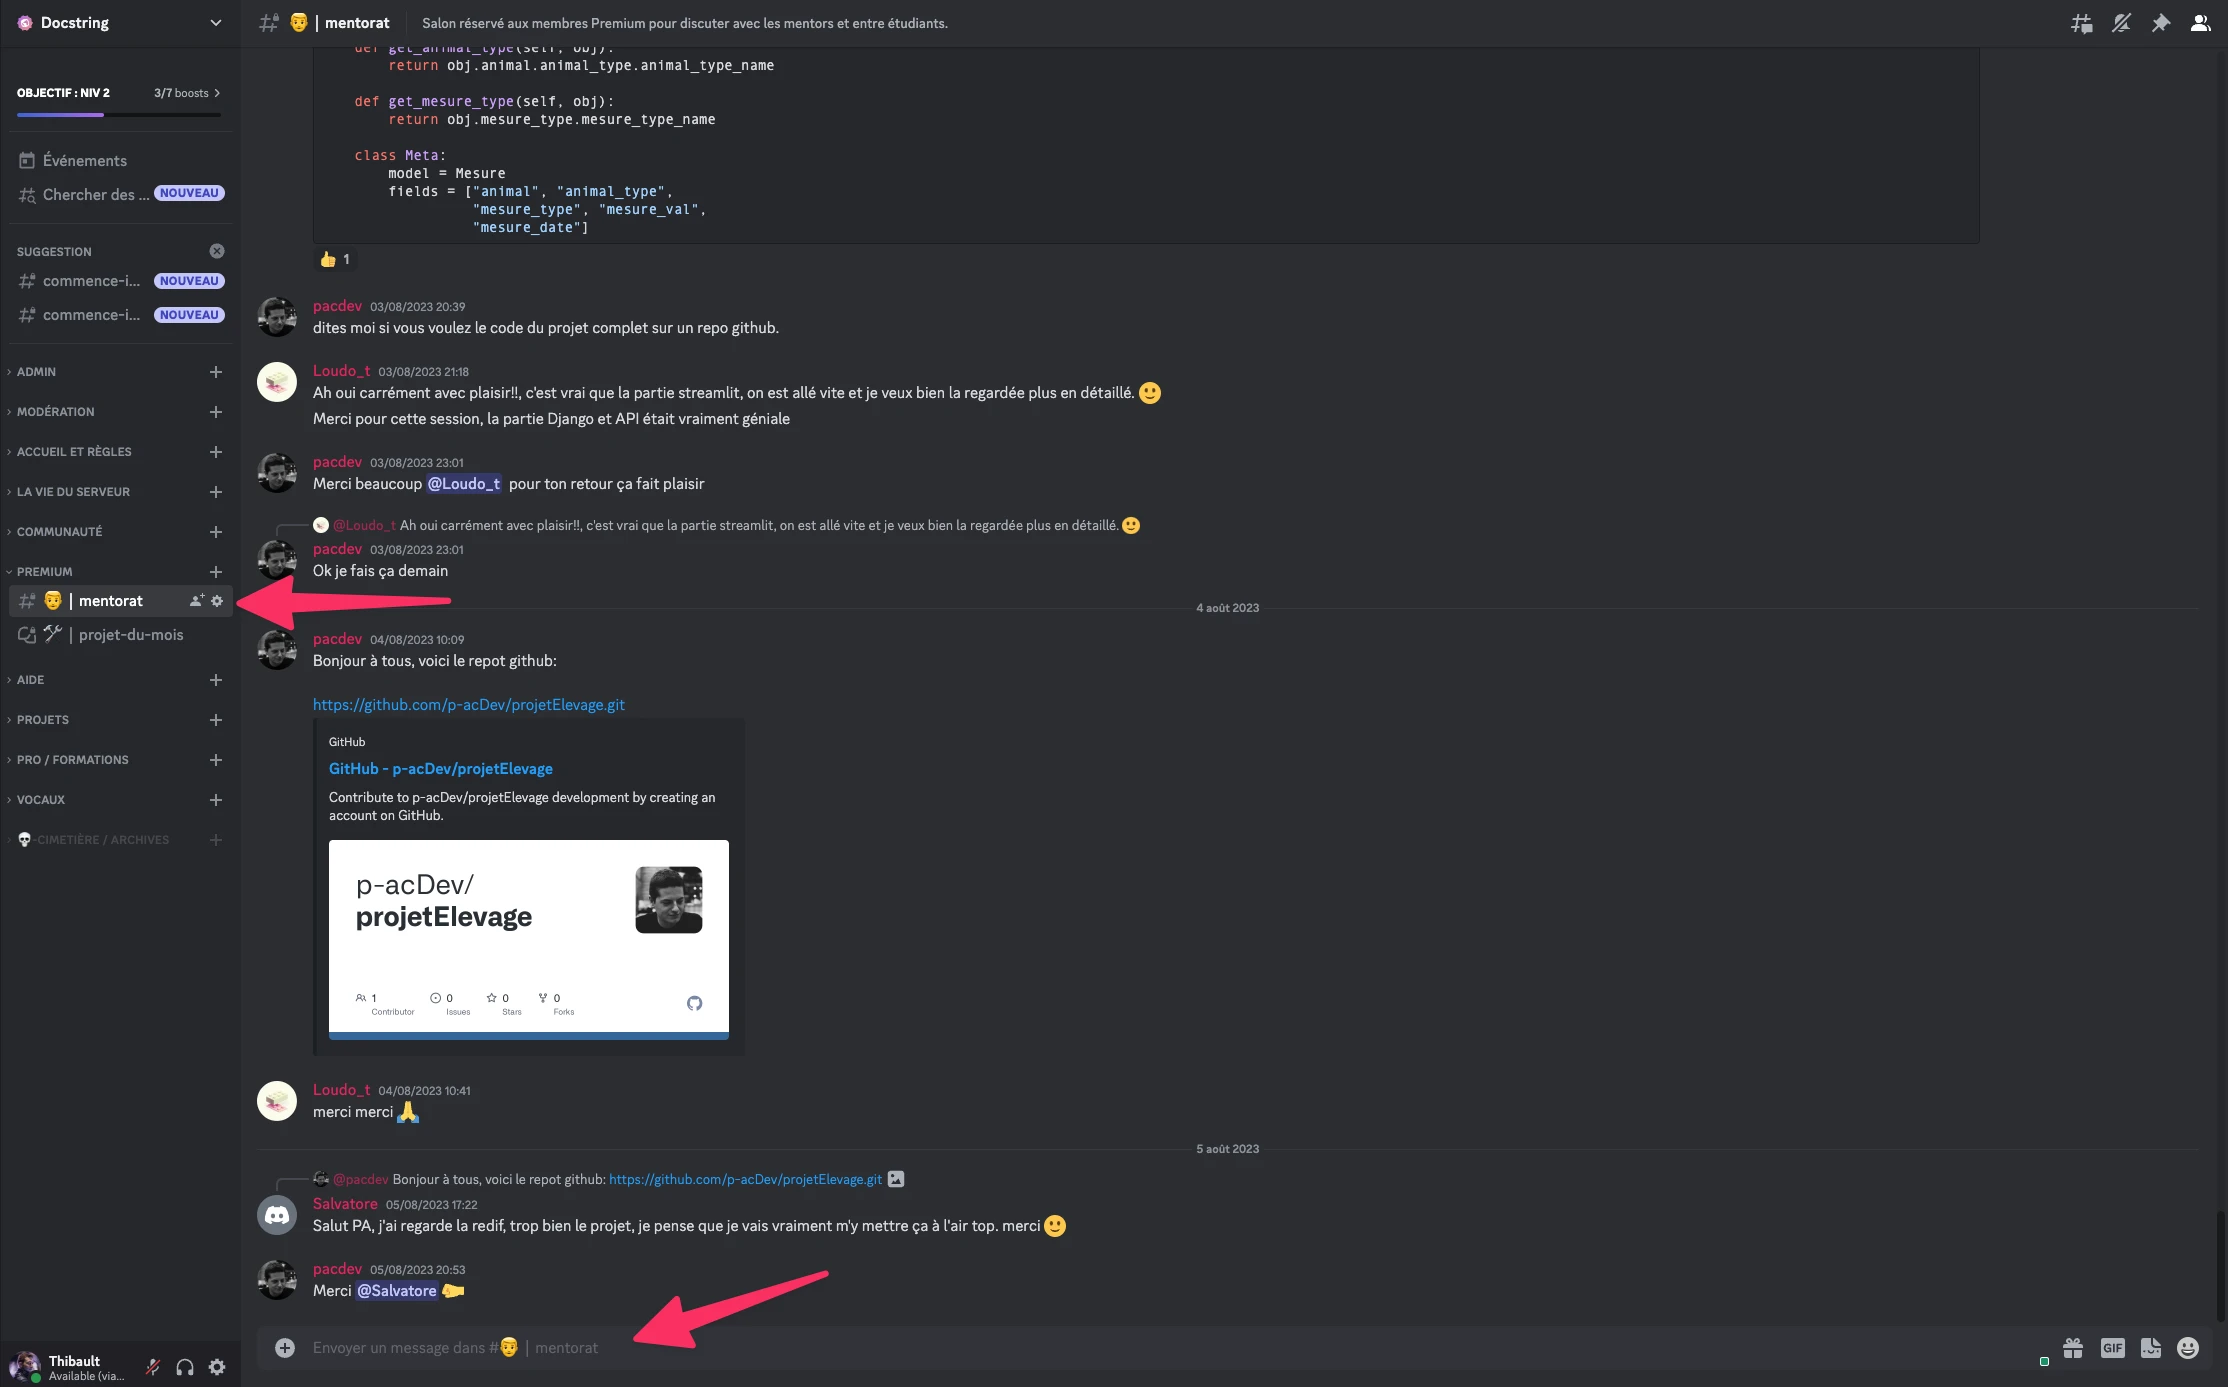Expand the ADMIN category
The width and height of the screenshot is (2228, 1387).
(x=37, y=372)
